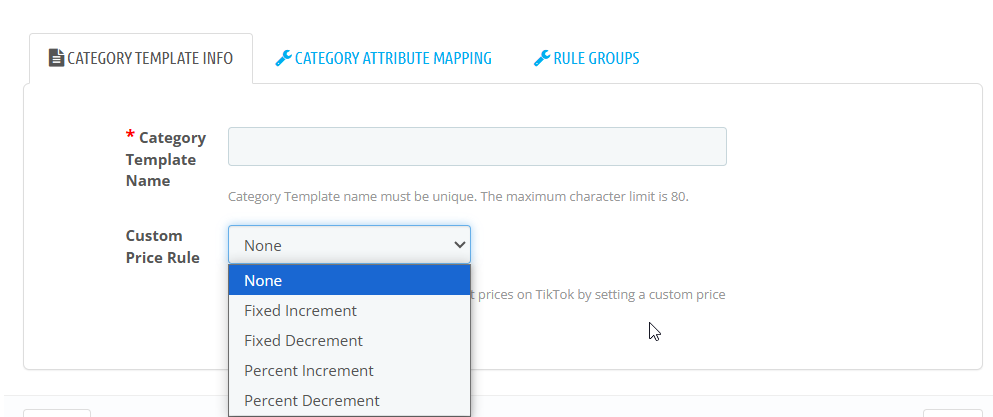The image size is (993, 417).
Task: Click the document icon on Category Template Info tab
Action: [56, 58]
